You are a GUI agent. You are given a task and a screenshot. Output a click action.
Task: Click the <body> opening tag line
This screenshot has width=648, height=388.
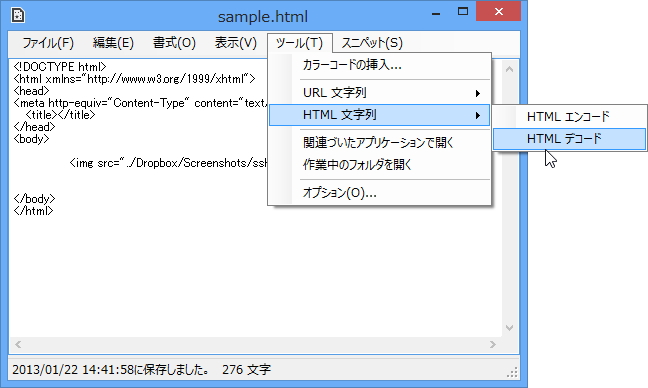click(31, 139)
